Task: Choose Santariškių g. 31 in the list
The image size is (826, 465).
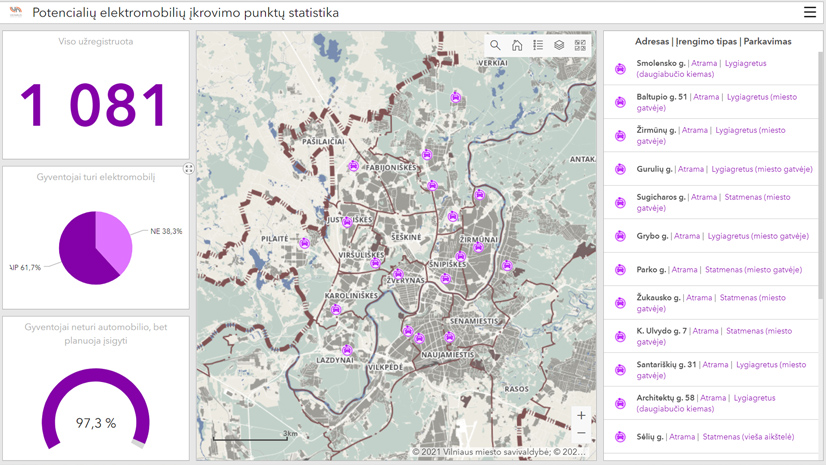Action: (x=710, y=370)
